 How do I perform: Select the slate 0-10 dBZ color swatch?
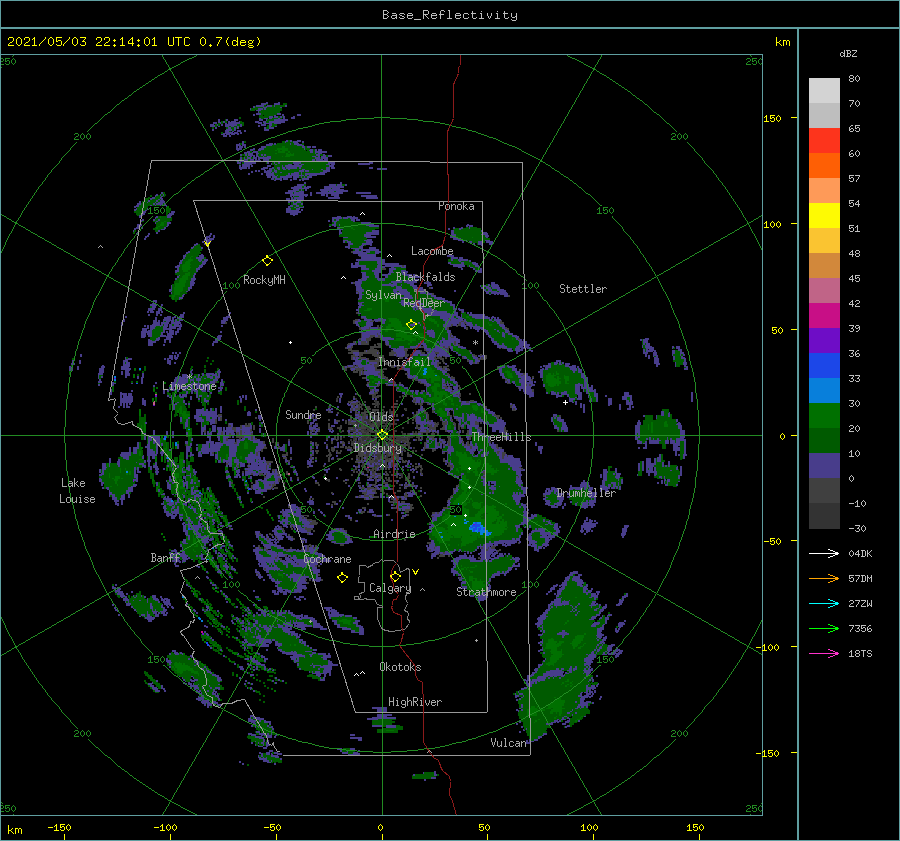click(824, 466)
